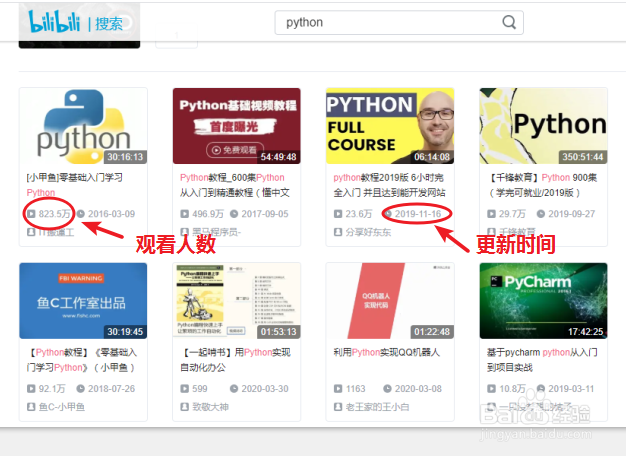The height and width of the screenshot is (456, 626).
Task: Click clock icon beside 2020-03-30
Action: point(234,389)
